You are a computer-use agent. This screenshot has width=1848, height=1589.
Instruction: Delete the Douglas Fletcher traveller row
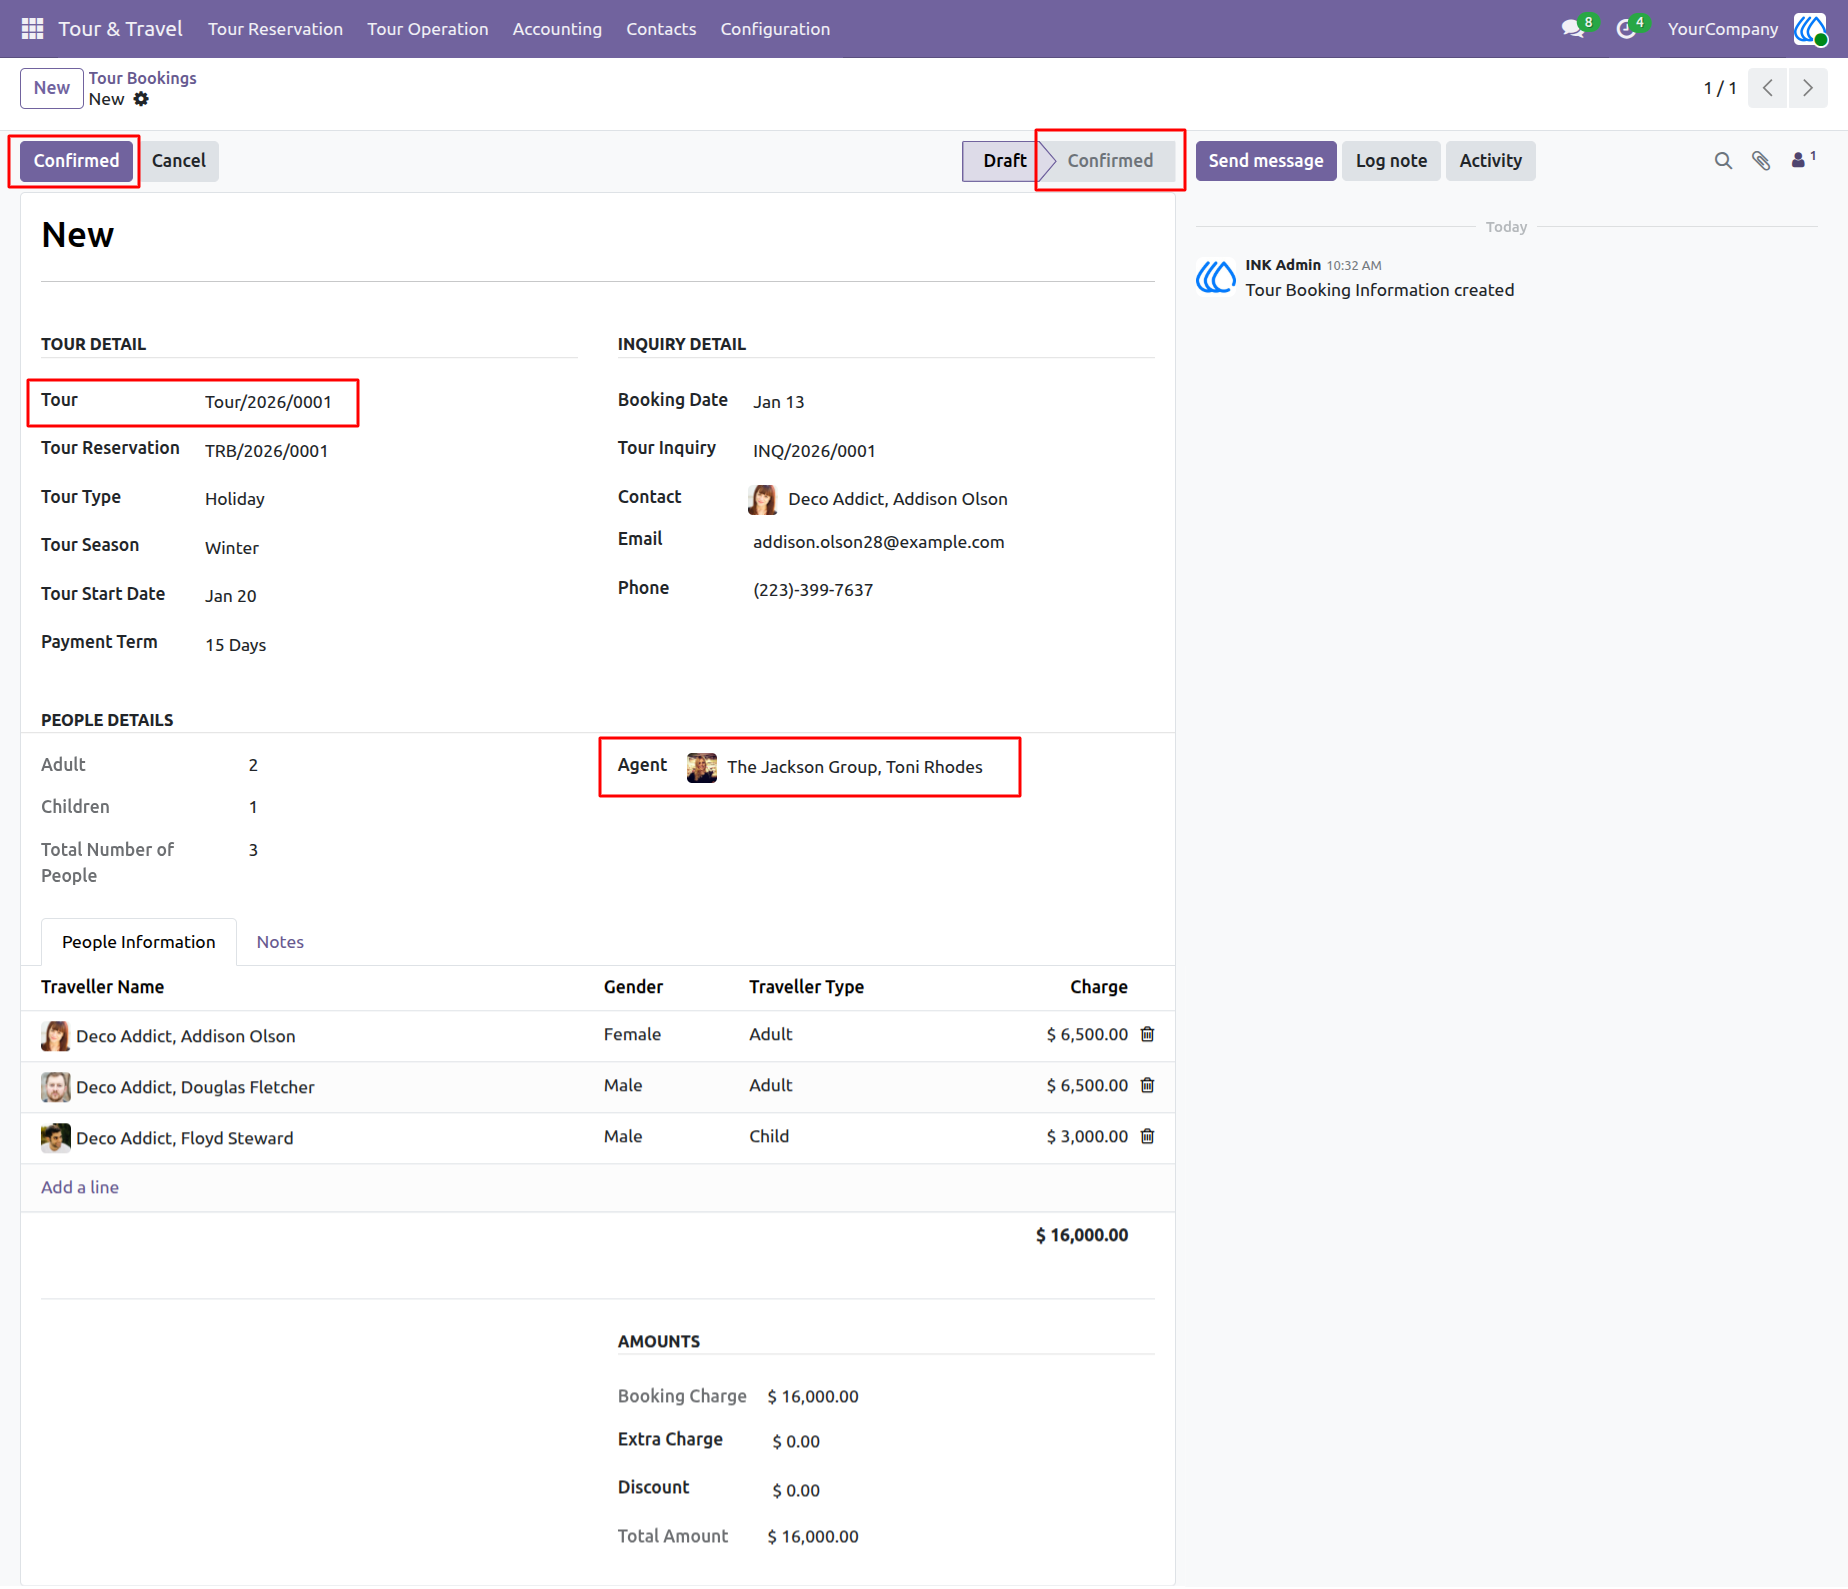coord(1148,1085)
